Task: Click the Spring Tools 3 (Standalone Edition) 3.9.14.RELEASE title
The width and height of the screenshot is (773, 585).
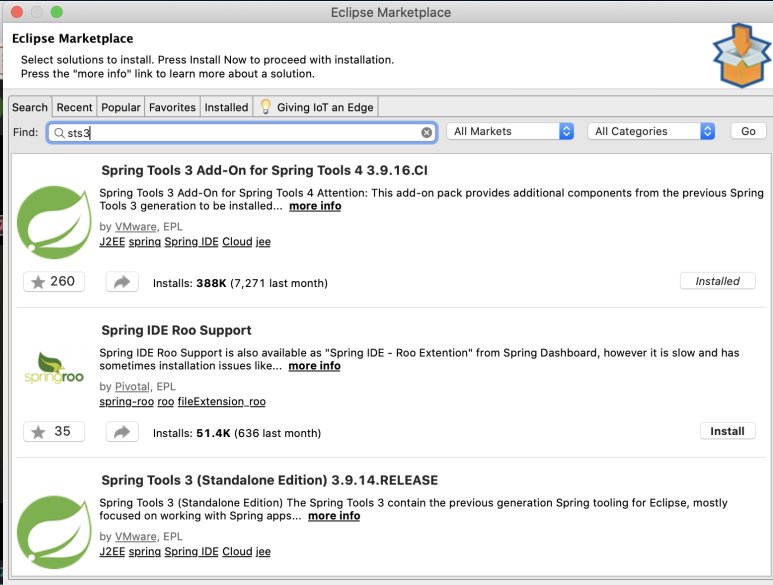Action: click(269, 480)
